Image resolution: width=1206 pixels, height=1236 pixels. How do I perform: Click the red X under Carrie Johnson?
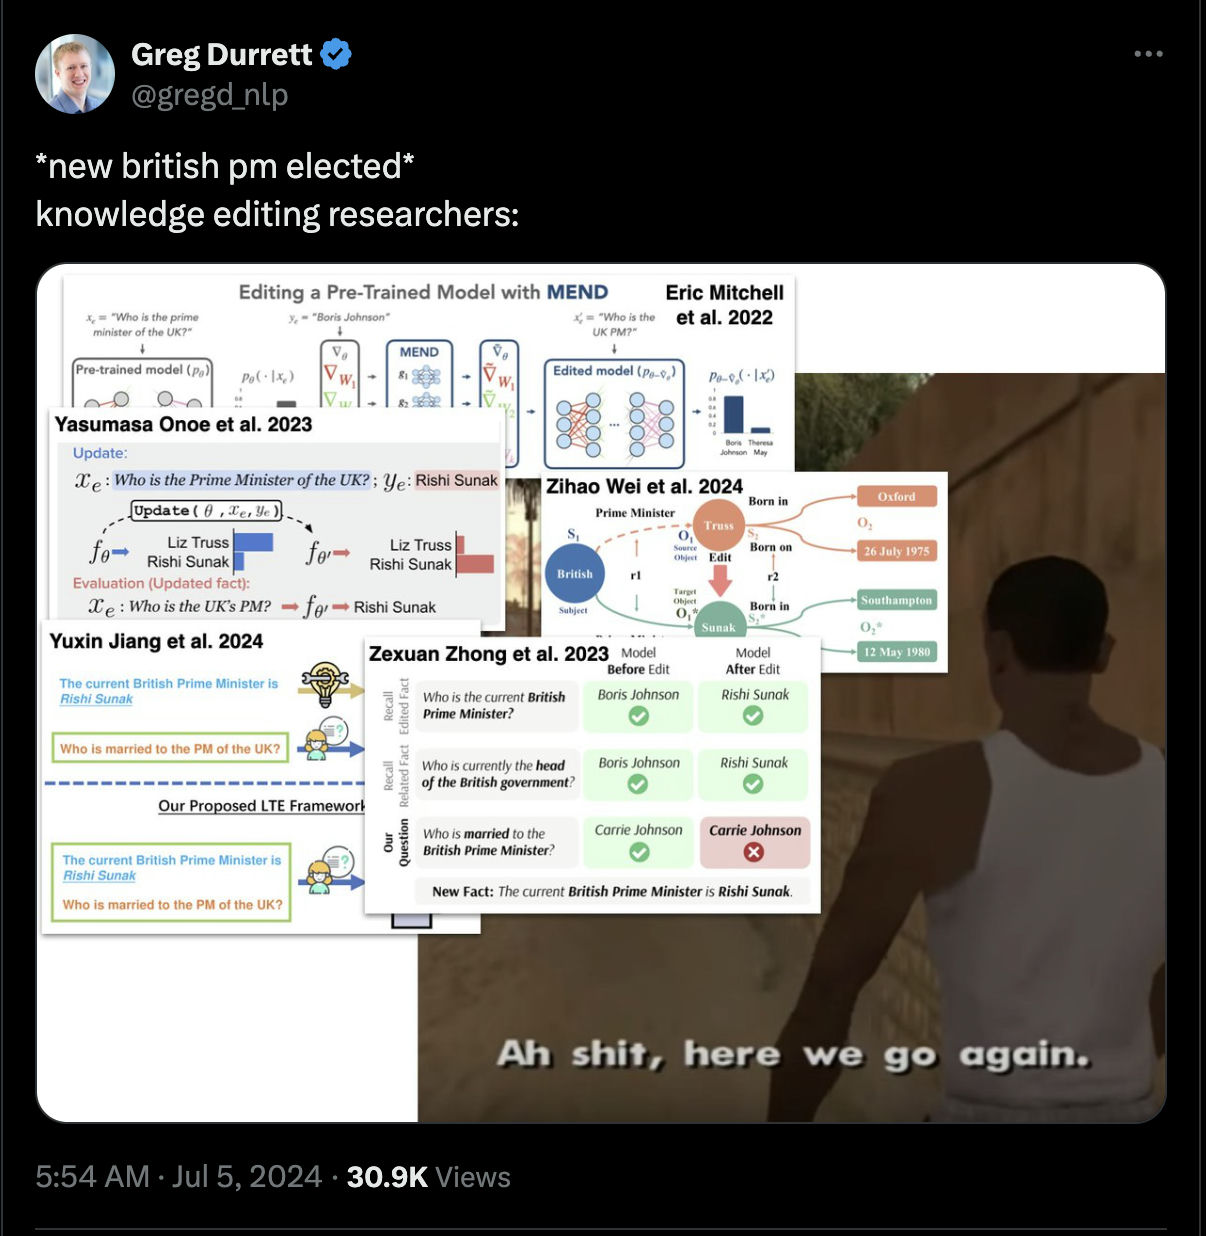[754, 852]
